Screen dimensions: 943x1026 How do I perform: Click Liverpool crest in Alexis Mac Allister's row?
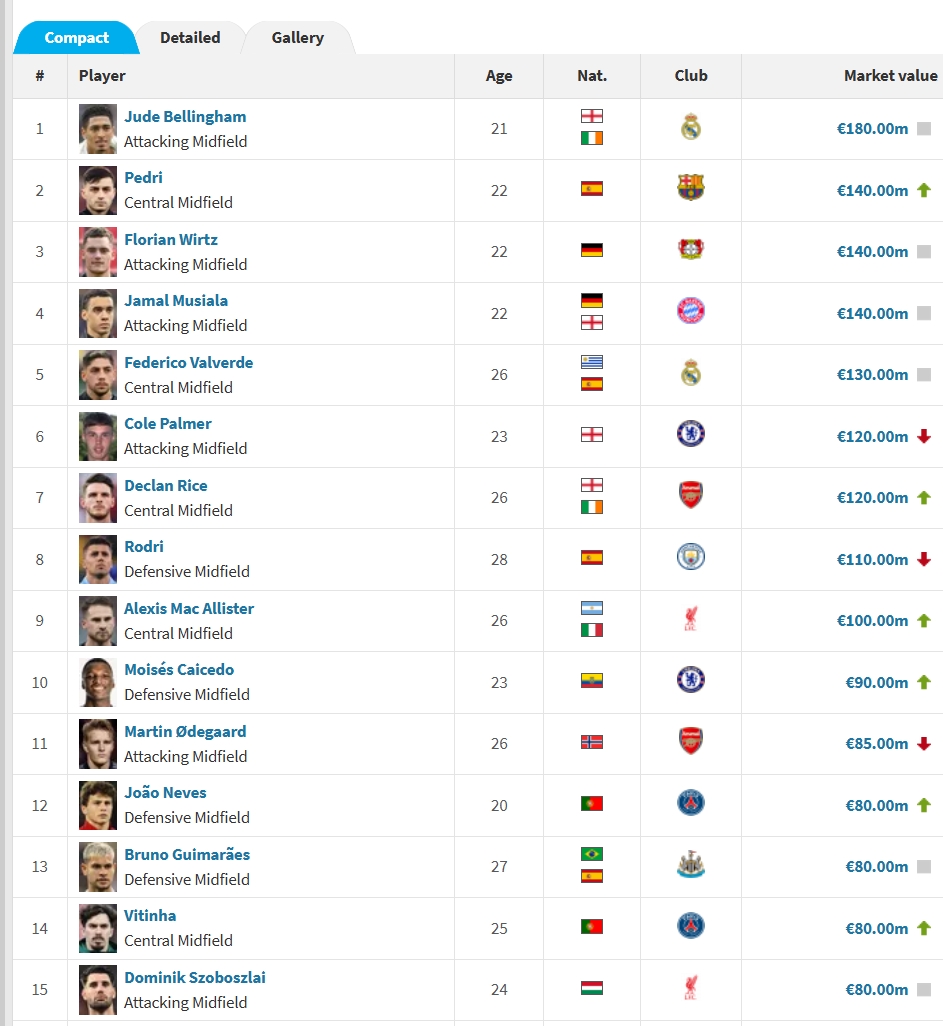(x=690, y=619)
